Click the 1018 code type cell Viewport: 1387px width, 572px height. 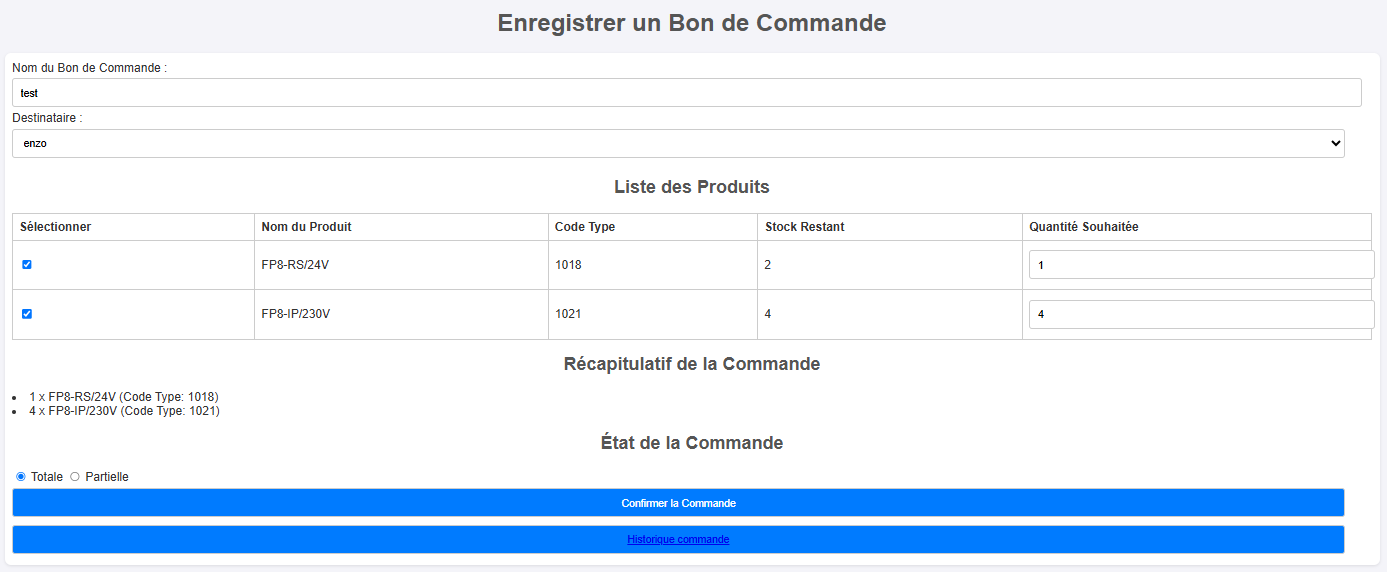568,265
